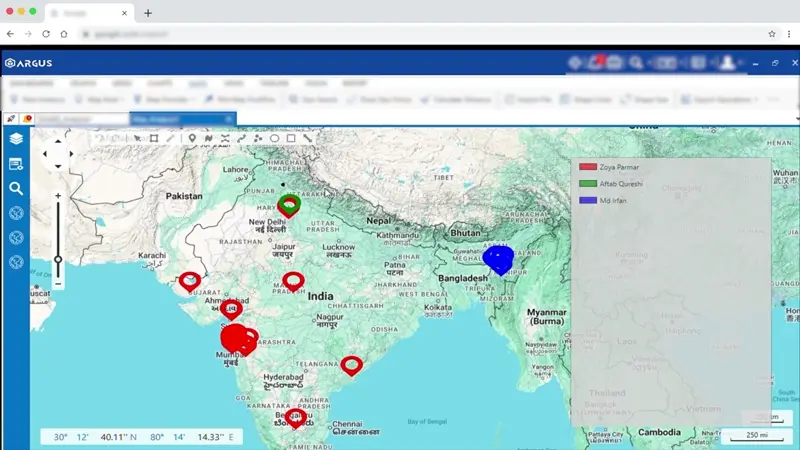Image resolution: width=800 pixels, height=450 pixels.
Task: Select the arrow pointer tool on map toolbar
Action: 136,138
